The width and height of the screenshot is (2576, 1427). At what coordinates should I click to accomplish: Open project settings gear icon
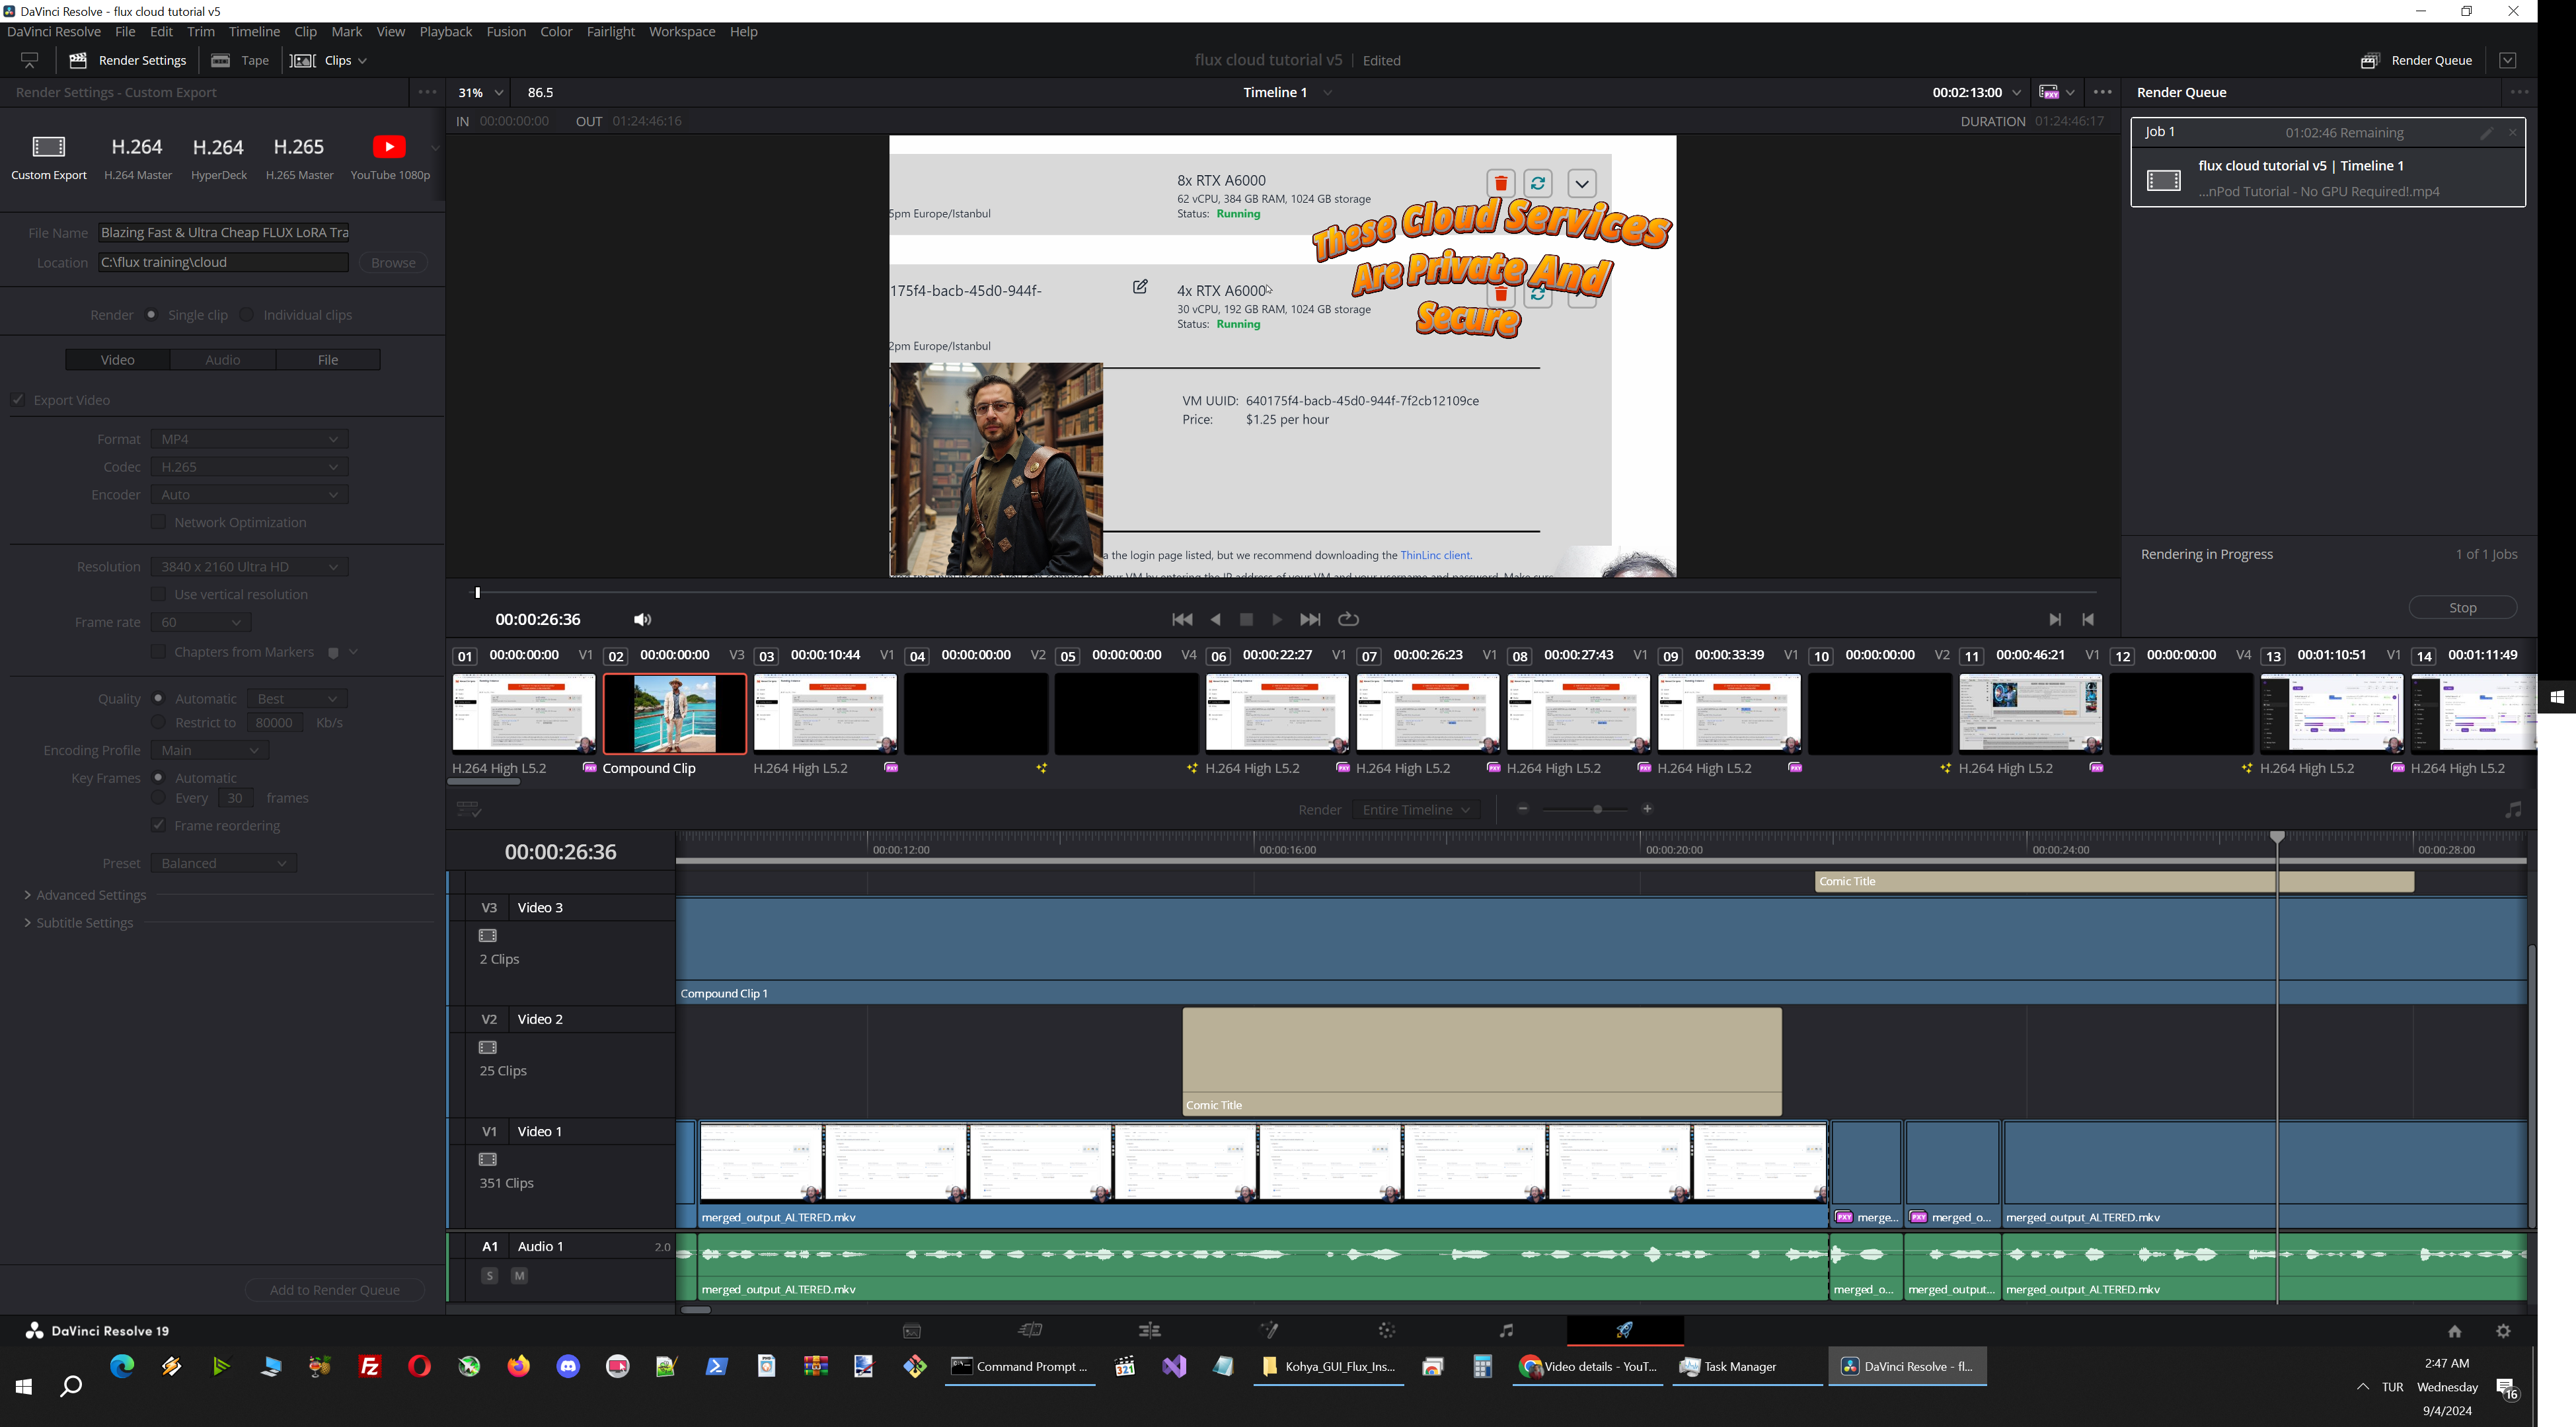(x=2503, y=1331)
